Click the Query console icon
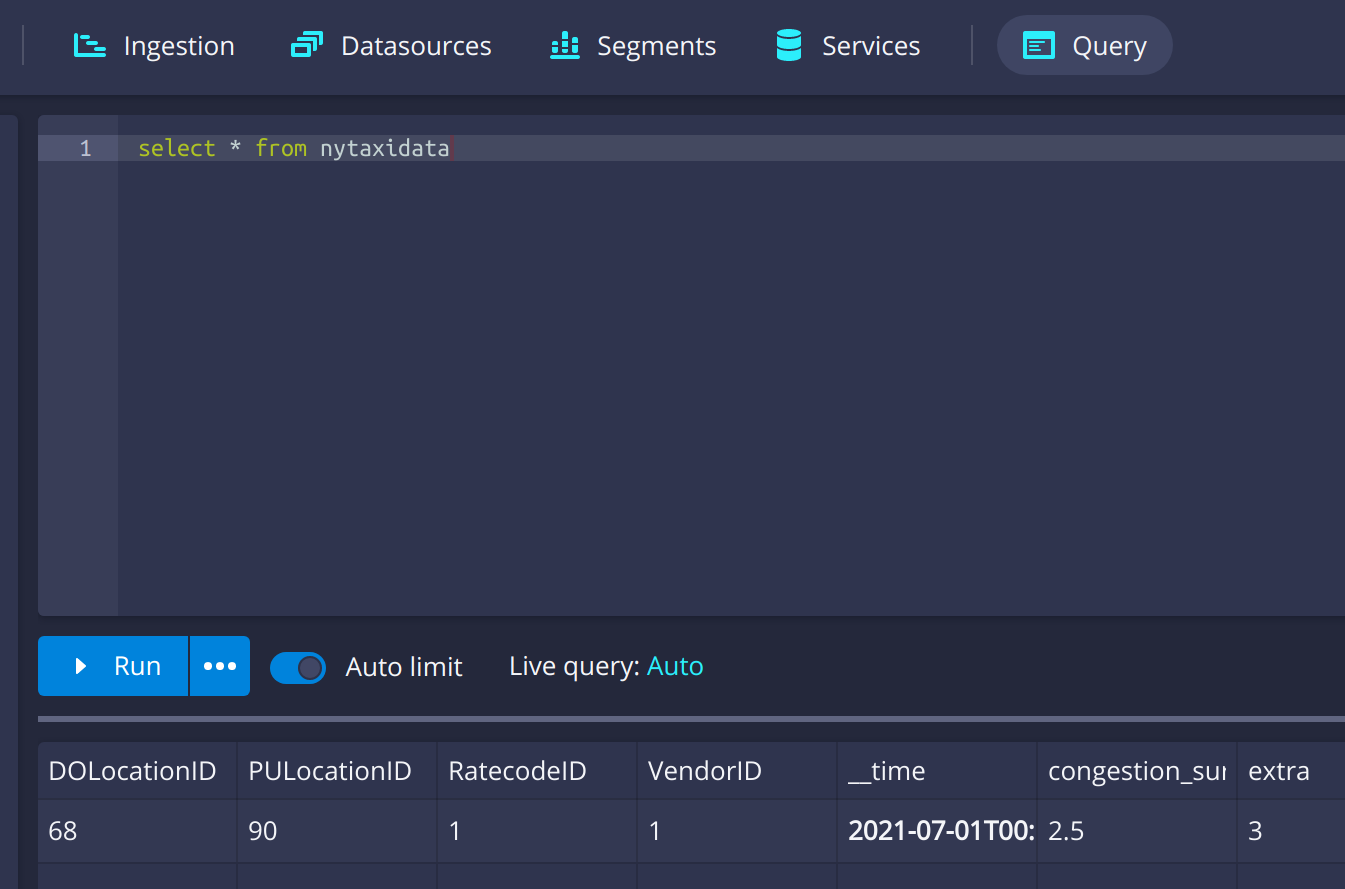Image resolution: width=1345 pixels, height=889 pixels. [1040, 44]
